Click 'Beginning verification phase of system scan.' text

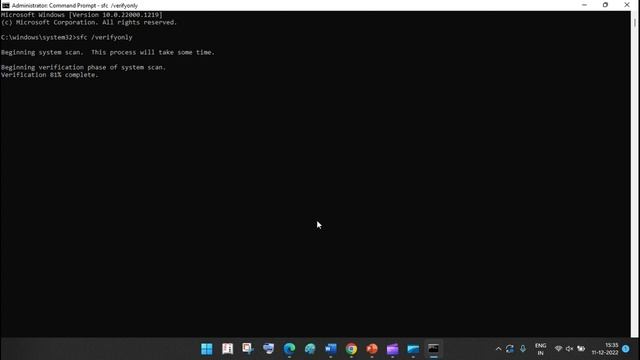(83, 67)
